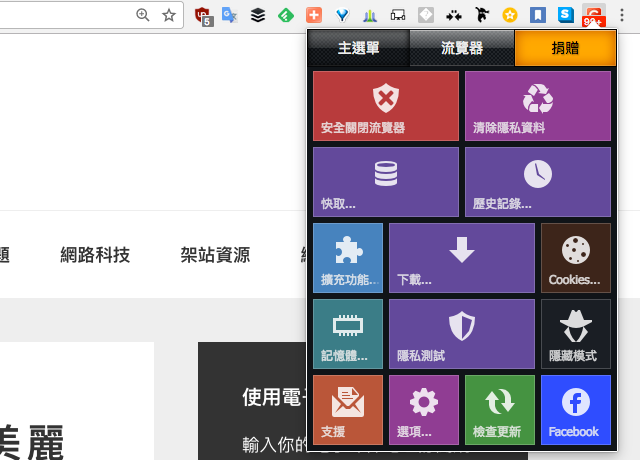Viewport: 640px width, 460px height.
Task: Open 架站資源 navigation link
Action: coord(215,255)
